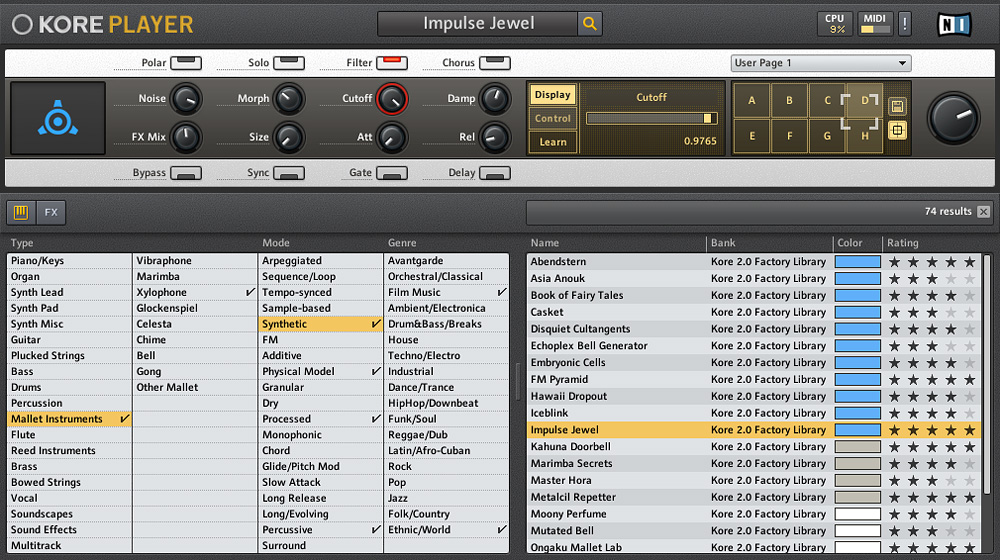Click the Morph knob
Image resolution: width=1000 pixels, height=560 pixels.
tap(289, 99)
